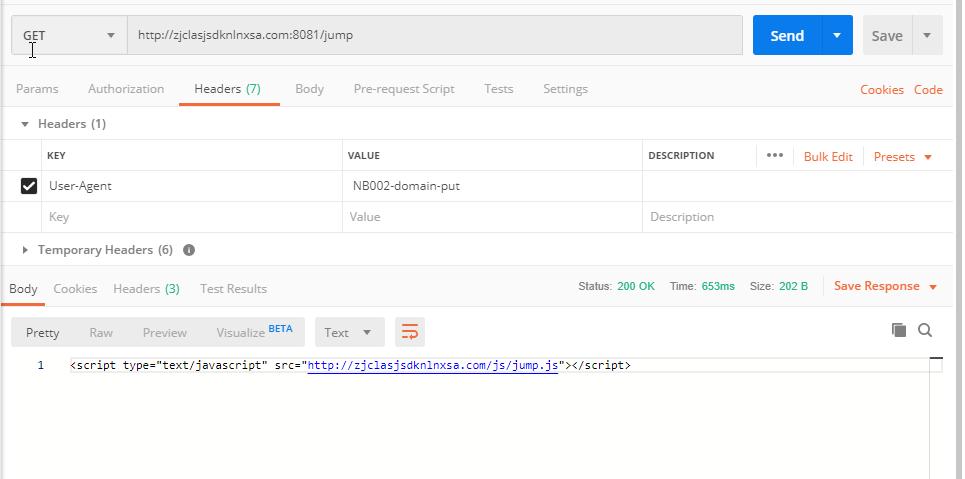965x479 pixels.
Task: Toggle line wrap icon in response toolbar
Action: point(409,332)
